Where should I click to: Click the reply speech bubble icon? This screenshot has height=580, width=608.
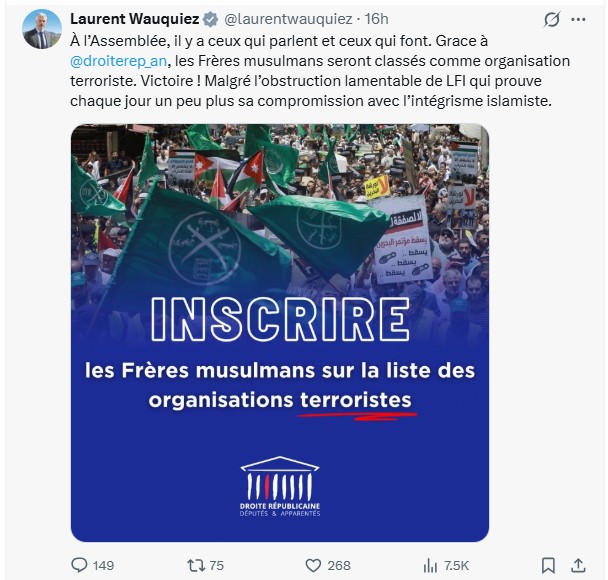(x=79, y=565)
